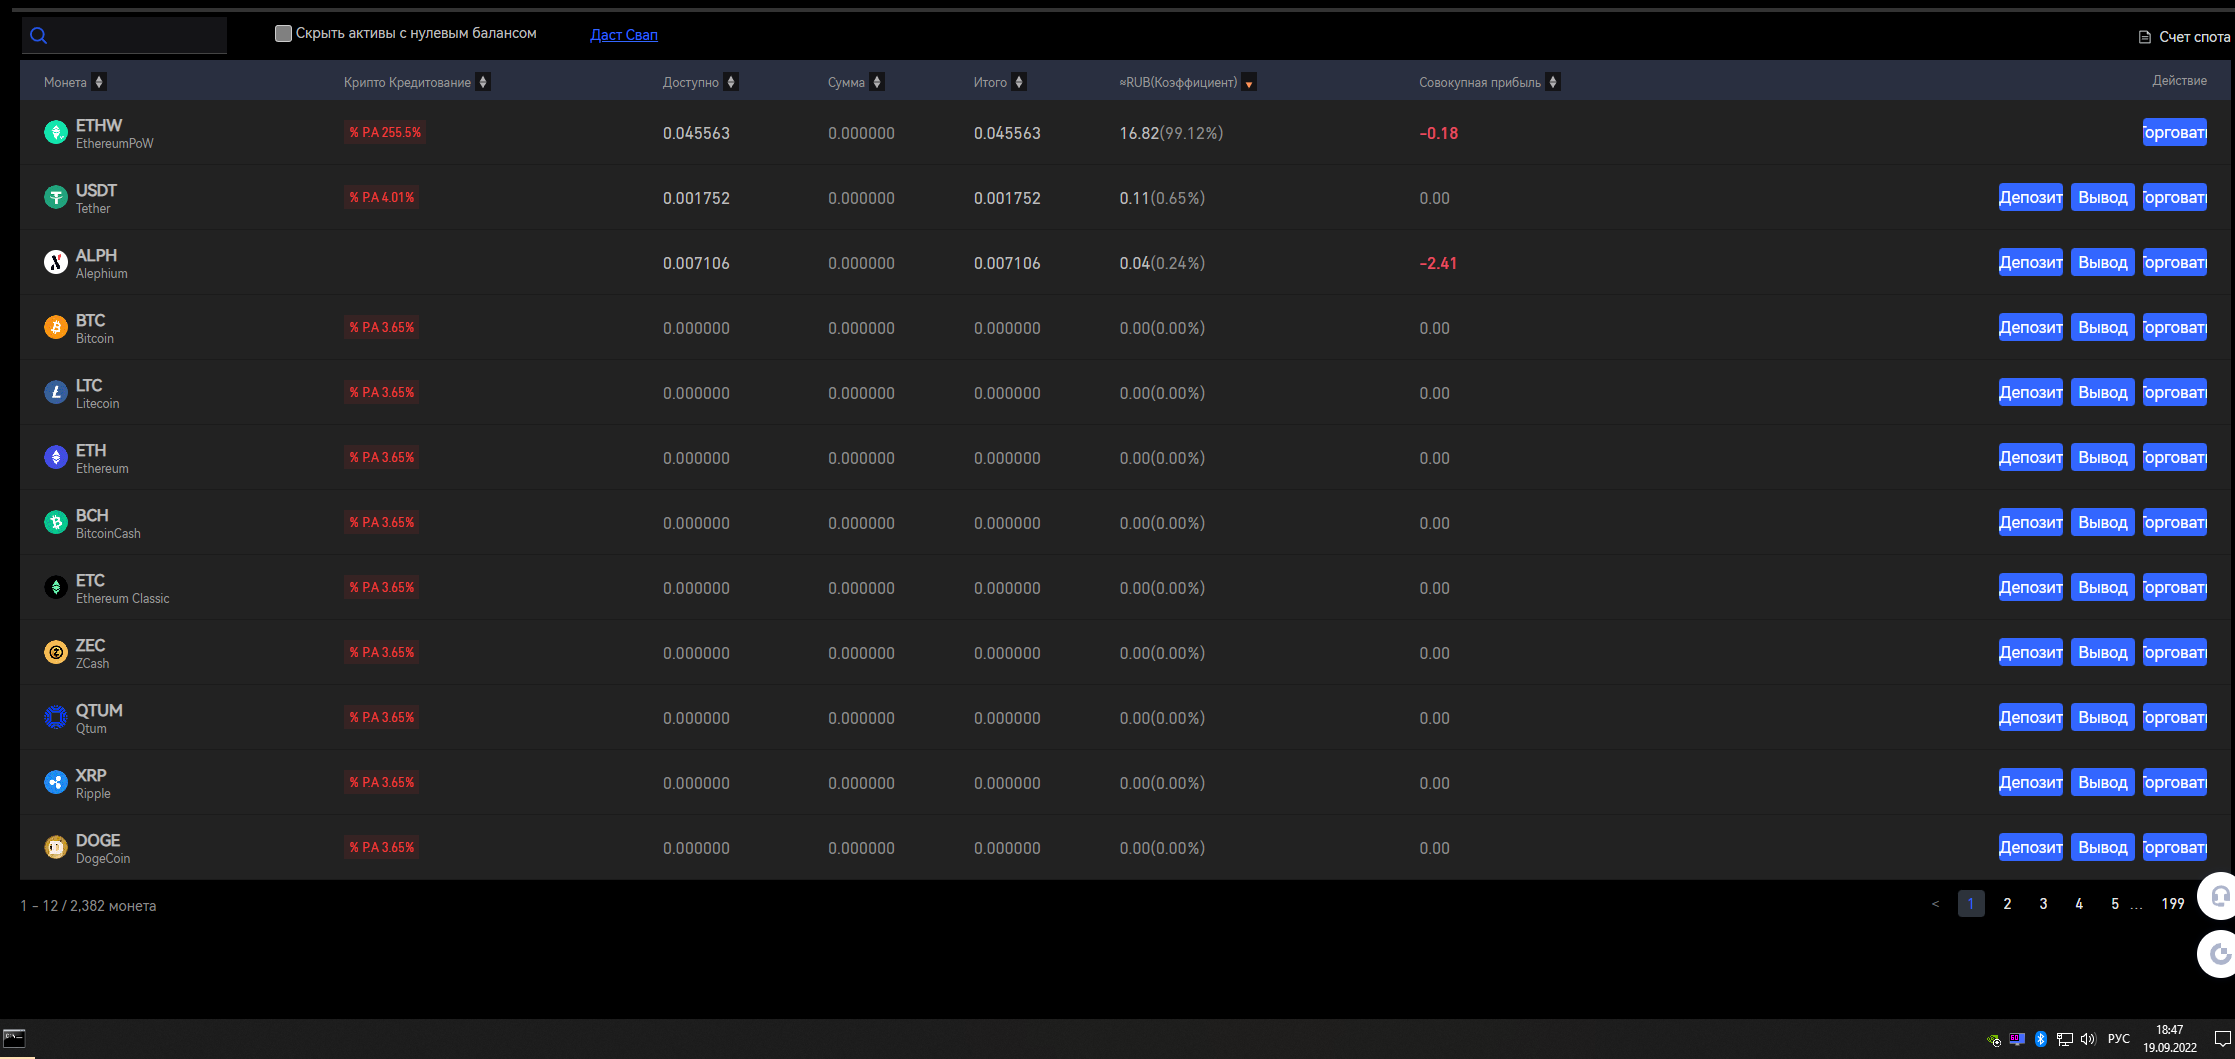Select current page 1
This screenshot has height=1059, width=2235.
coord(1971,904)
